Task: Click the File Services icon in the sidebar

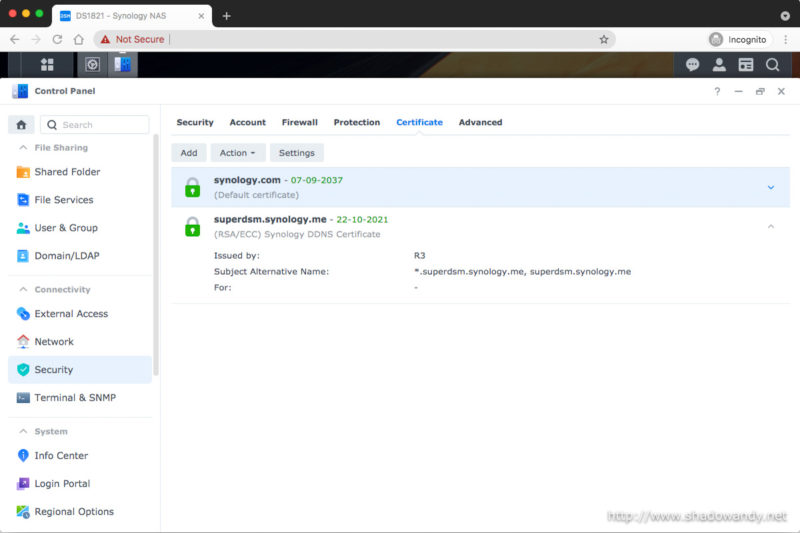Action: tap(23, 200)
